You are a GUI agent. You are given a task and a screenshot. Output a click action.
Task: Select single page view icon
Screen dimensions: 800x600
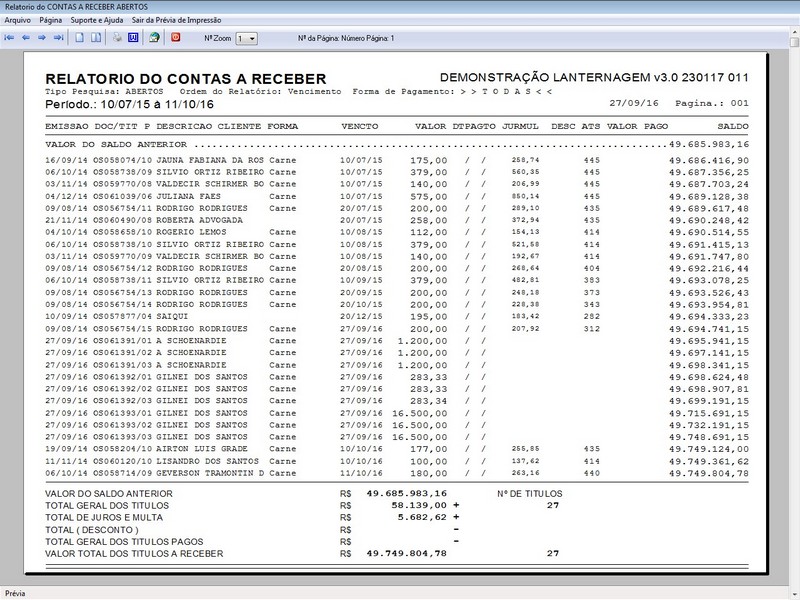[80, 38]
